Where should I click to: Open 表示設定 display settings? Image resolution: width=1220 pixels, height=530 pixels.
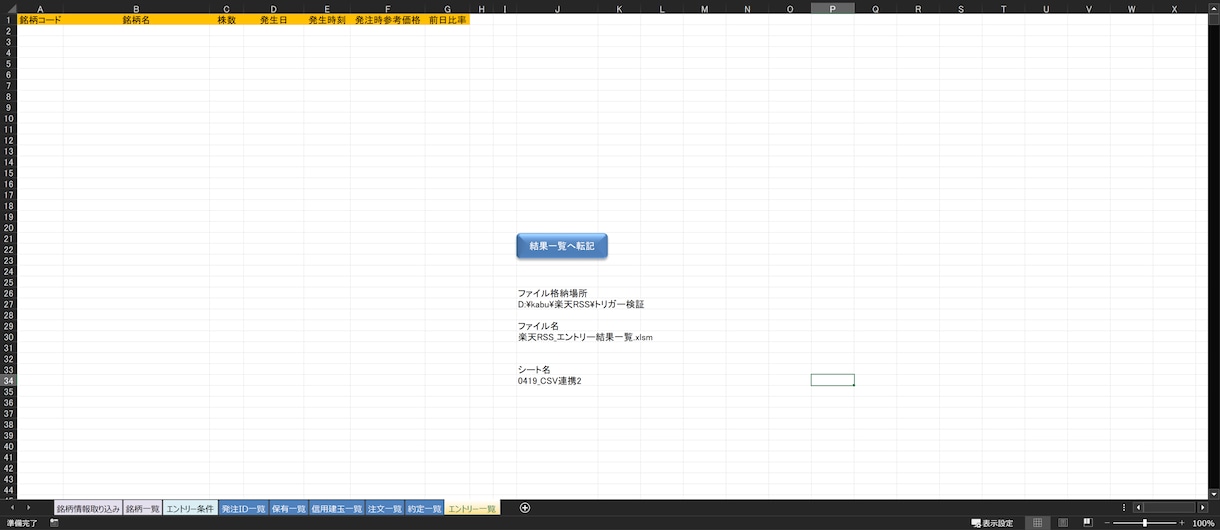pos(992,523)
